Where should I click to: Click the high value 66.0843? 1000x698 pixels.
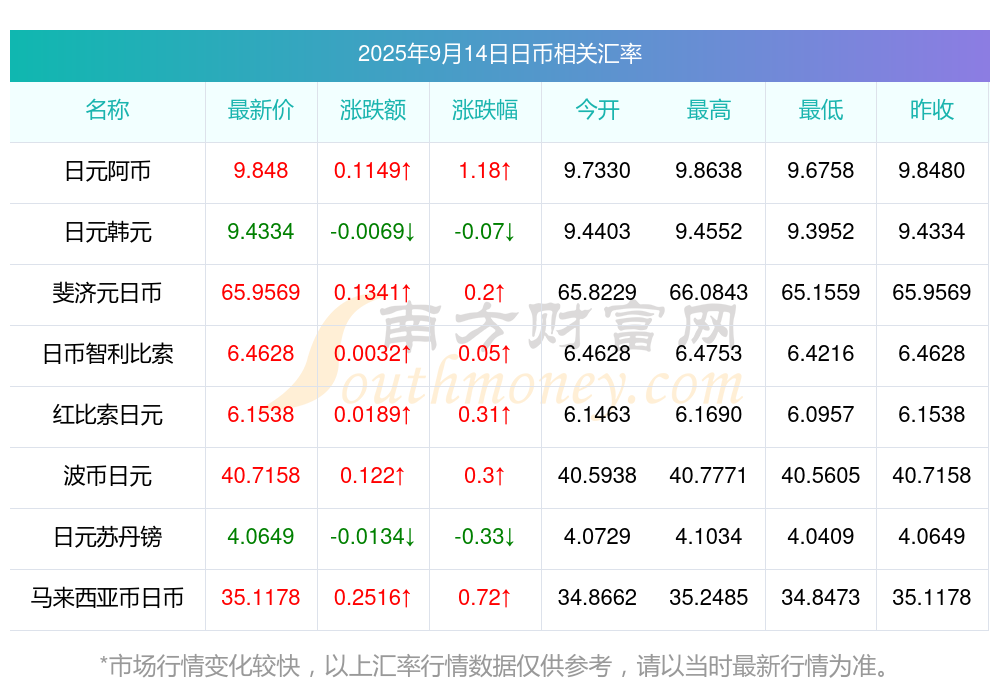(709, 292)
